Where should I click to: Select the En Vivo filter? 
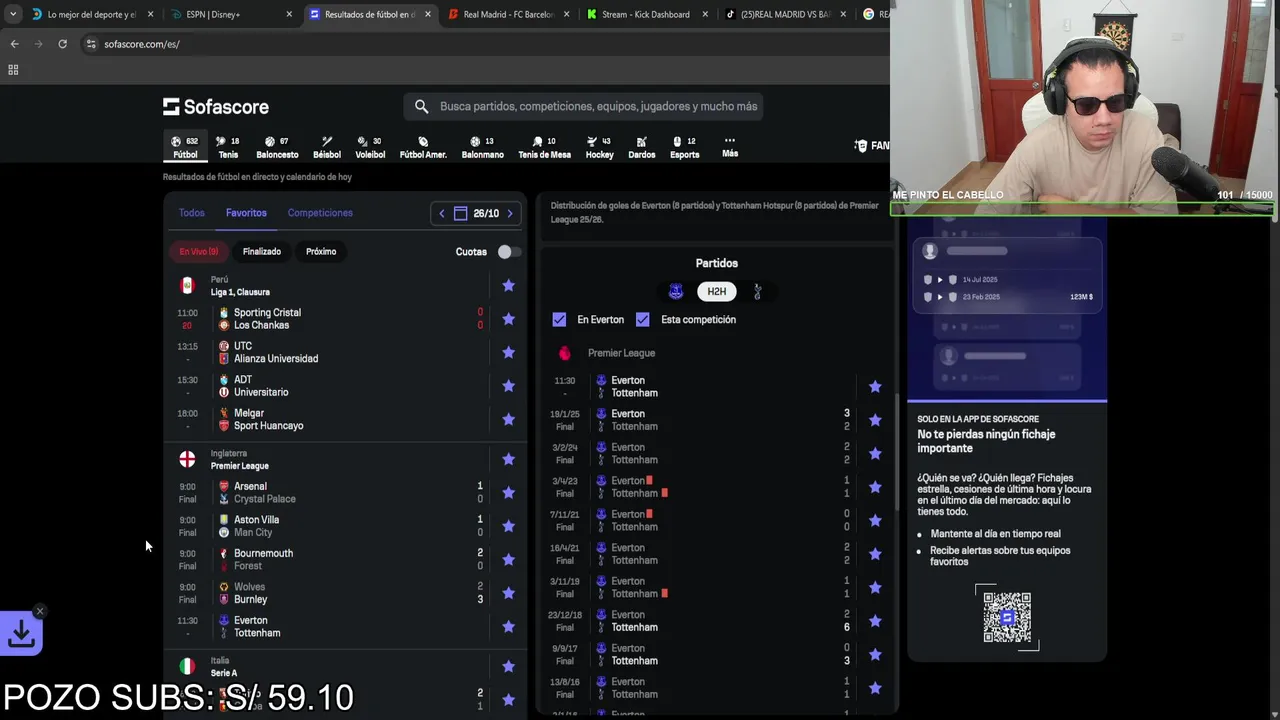(x=198, y=251)
